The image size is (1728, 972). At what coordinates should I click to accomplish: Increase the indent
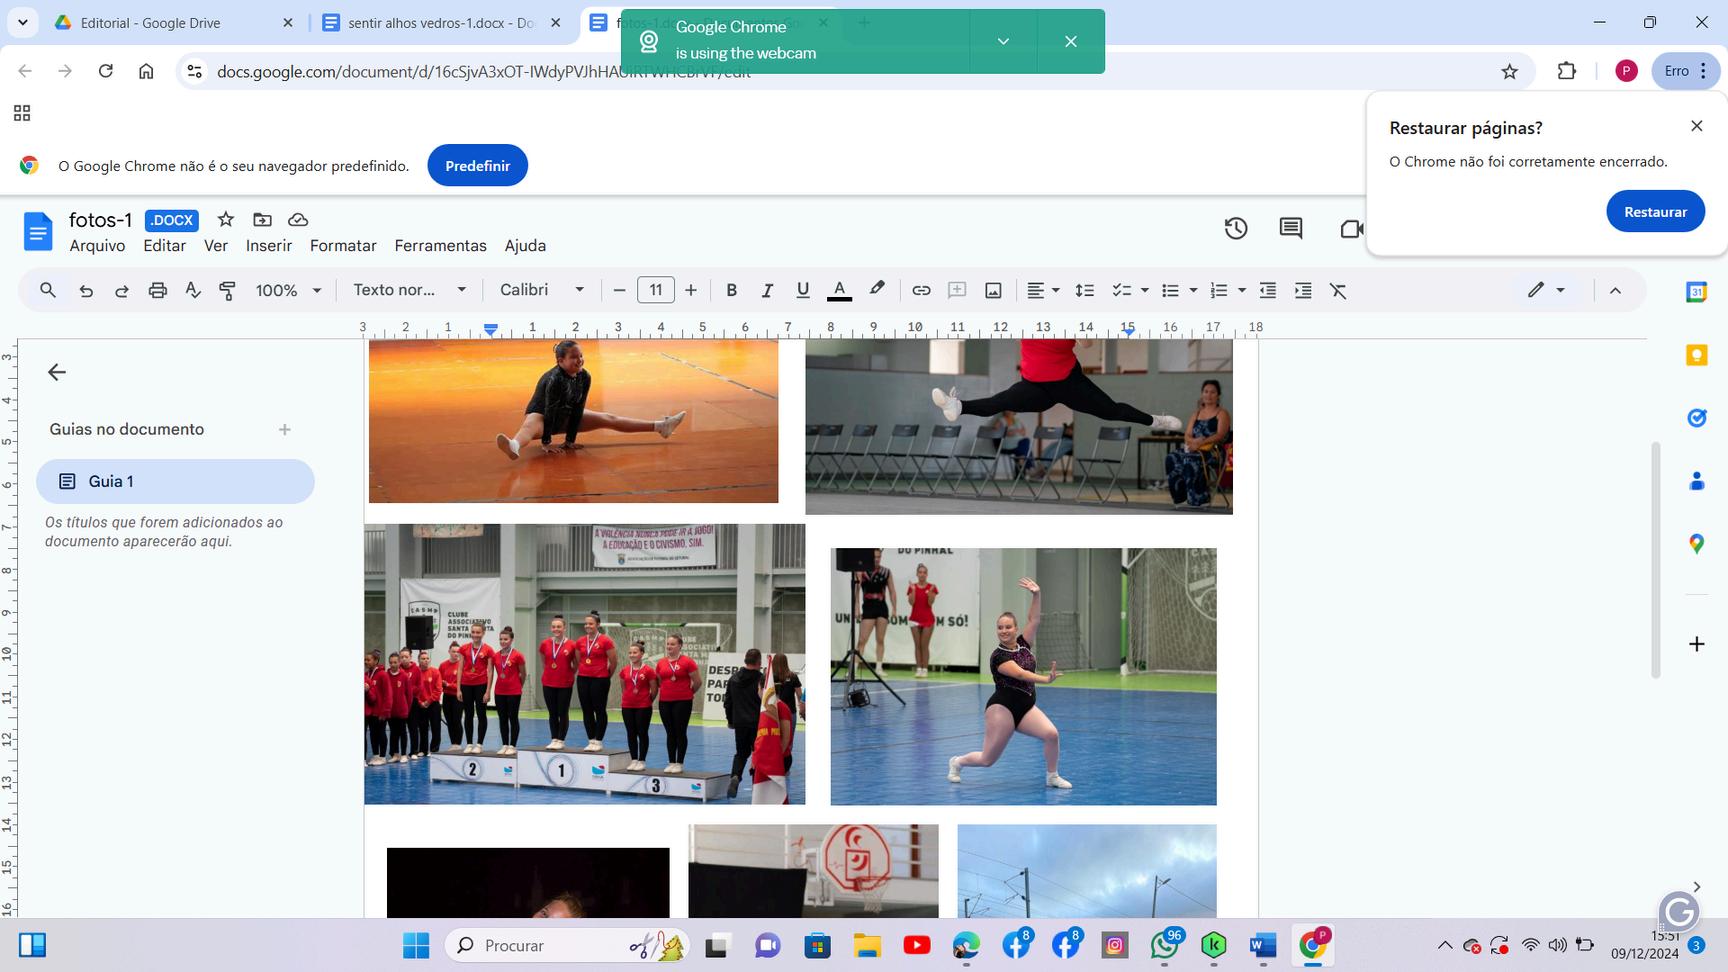[x=1303, y=290]
